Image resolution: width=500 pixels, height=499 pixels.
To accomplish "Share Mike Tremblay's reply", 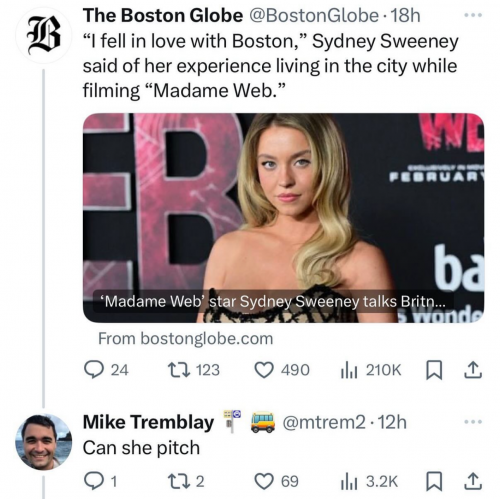I will point(473,481).
